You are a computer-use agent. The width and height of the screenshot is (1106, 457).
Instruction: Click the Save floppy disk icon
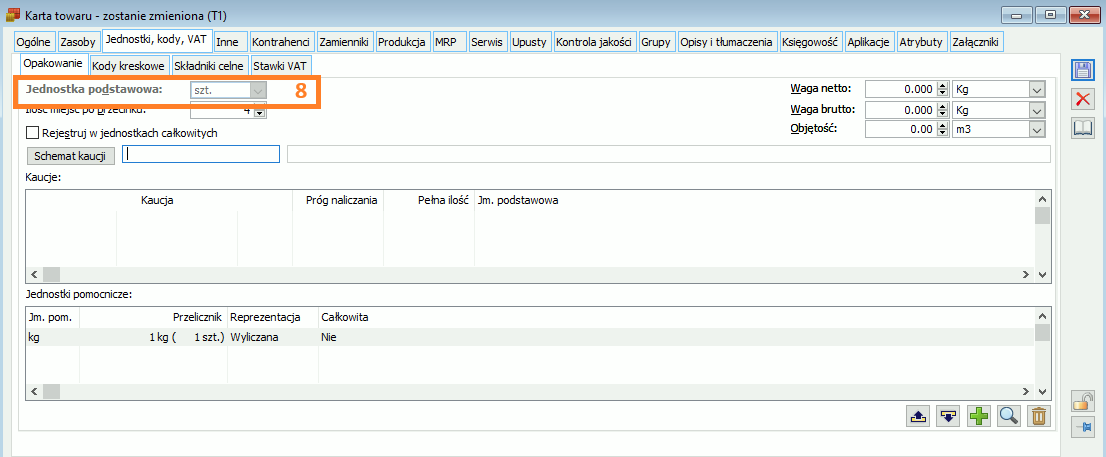[1082, 69]
